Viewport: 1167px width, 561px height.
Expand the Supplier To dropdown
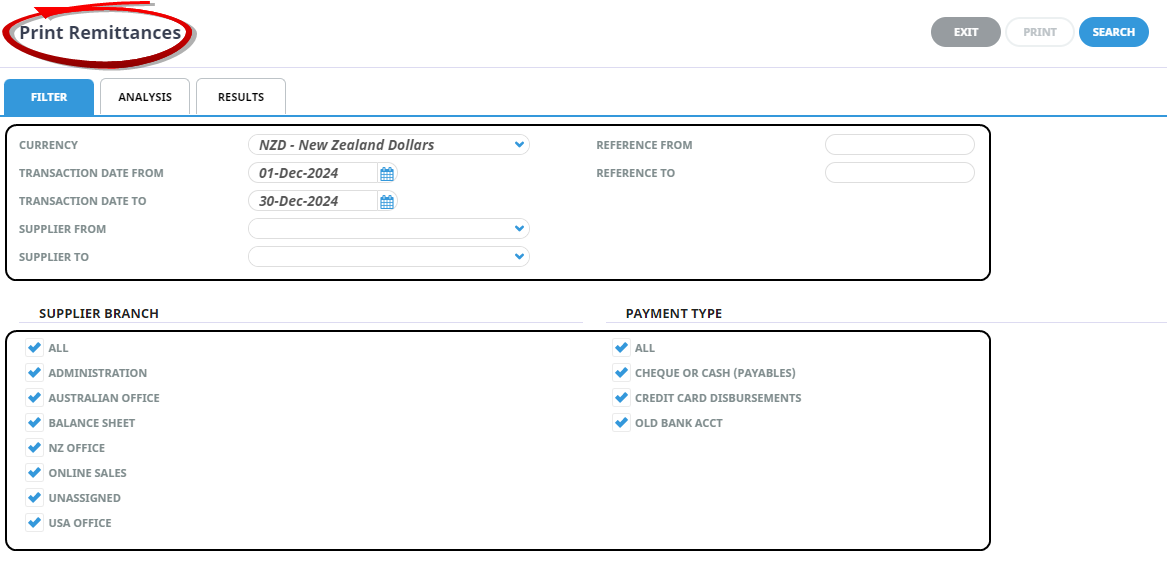pyautogui.click(x=518, y=257)
